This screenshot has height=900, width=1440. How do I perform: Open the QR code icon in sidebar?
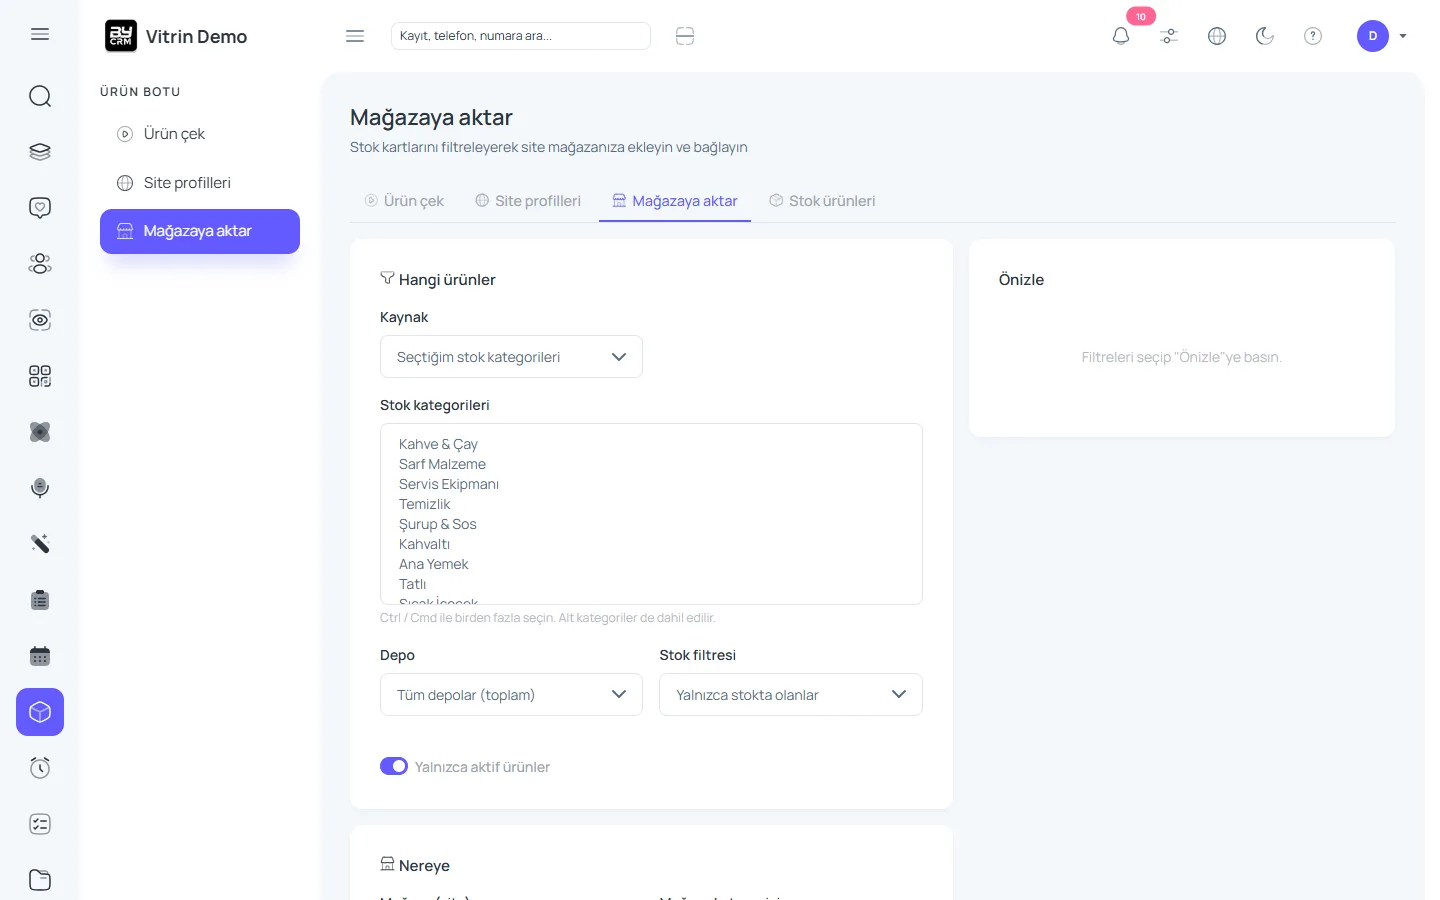click(40, 376)
